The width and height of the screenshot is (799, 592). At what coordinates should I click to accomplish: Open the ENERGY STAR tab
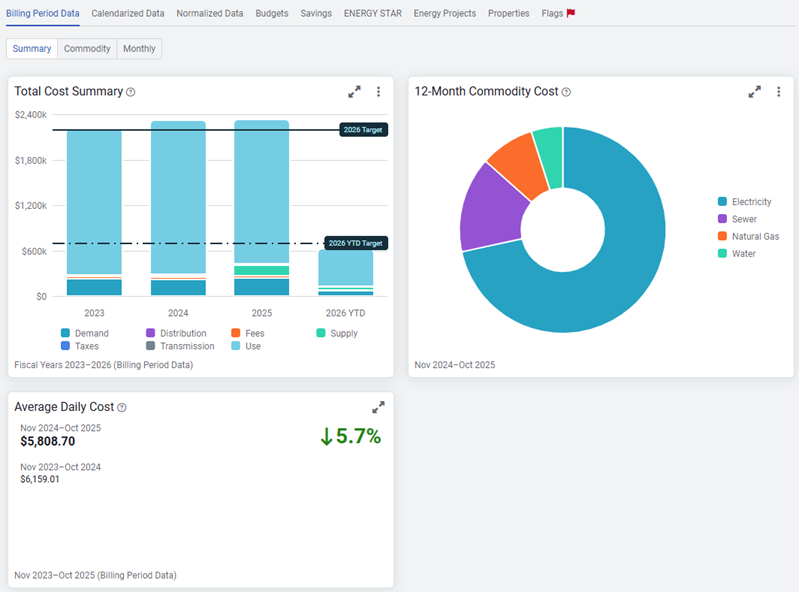[x=373, y=14]
